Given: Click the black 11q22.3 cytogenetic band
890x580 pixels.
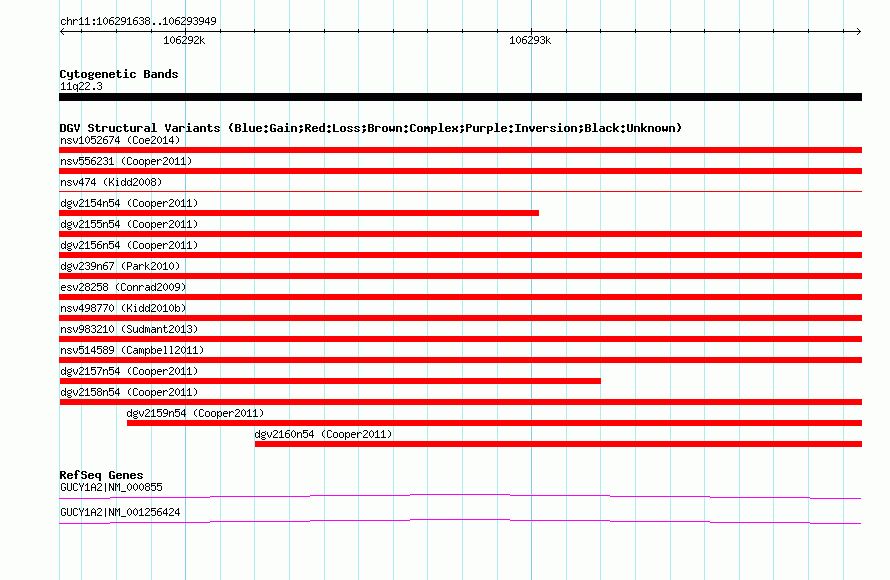Looking at the screenshot, I should (460, 97).
